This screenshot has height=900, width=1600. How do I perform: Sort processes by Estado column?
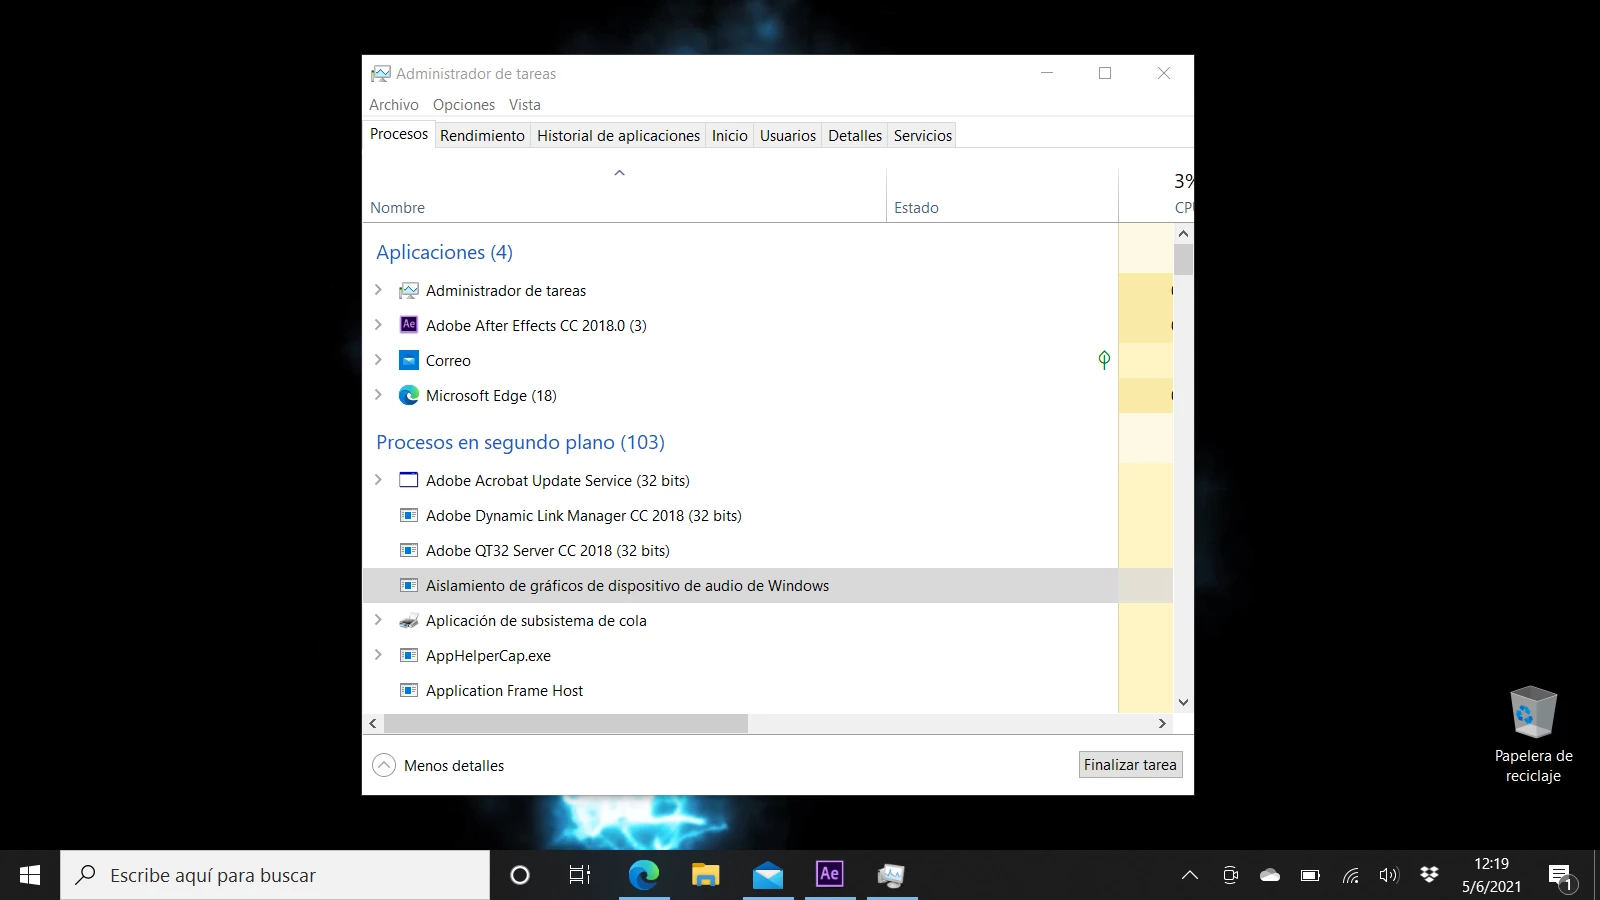1002,195
